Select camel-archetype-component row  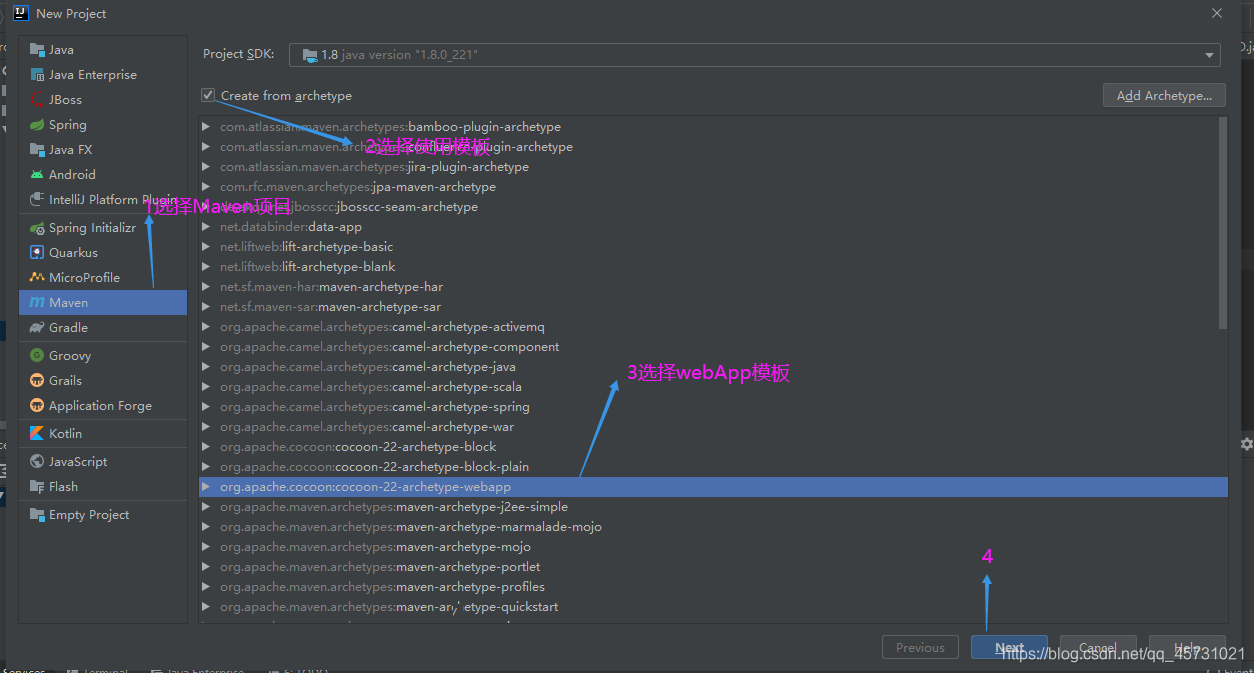713,347
